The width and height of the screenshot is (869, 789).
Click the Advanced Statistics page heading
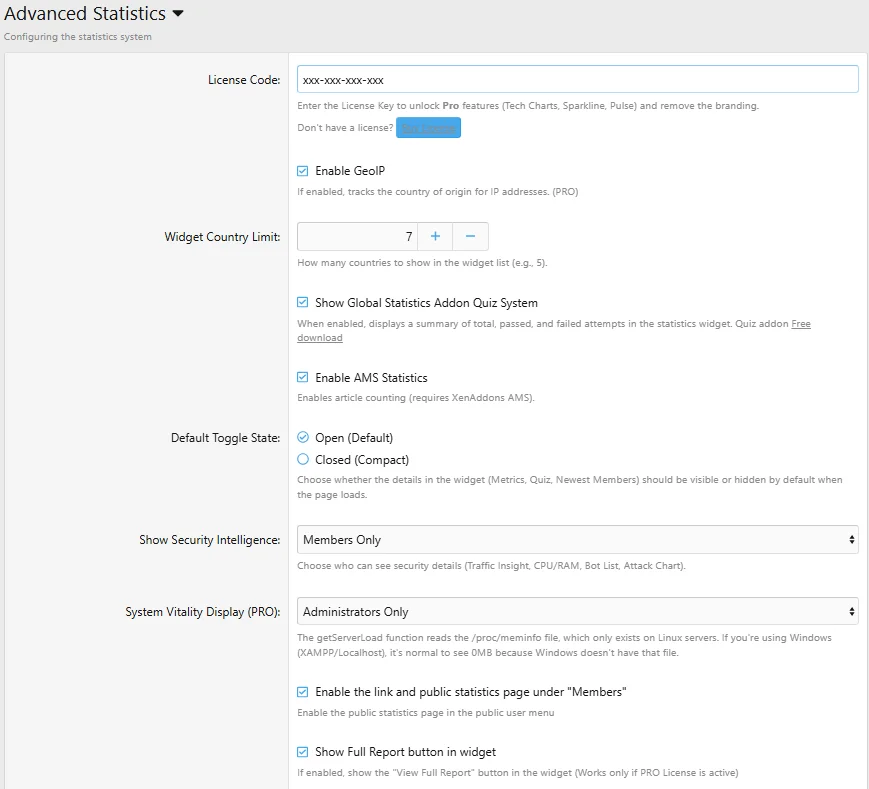click(85, 14)
